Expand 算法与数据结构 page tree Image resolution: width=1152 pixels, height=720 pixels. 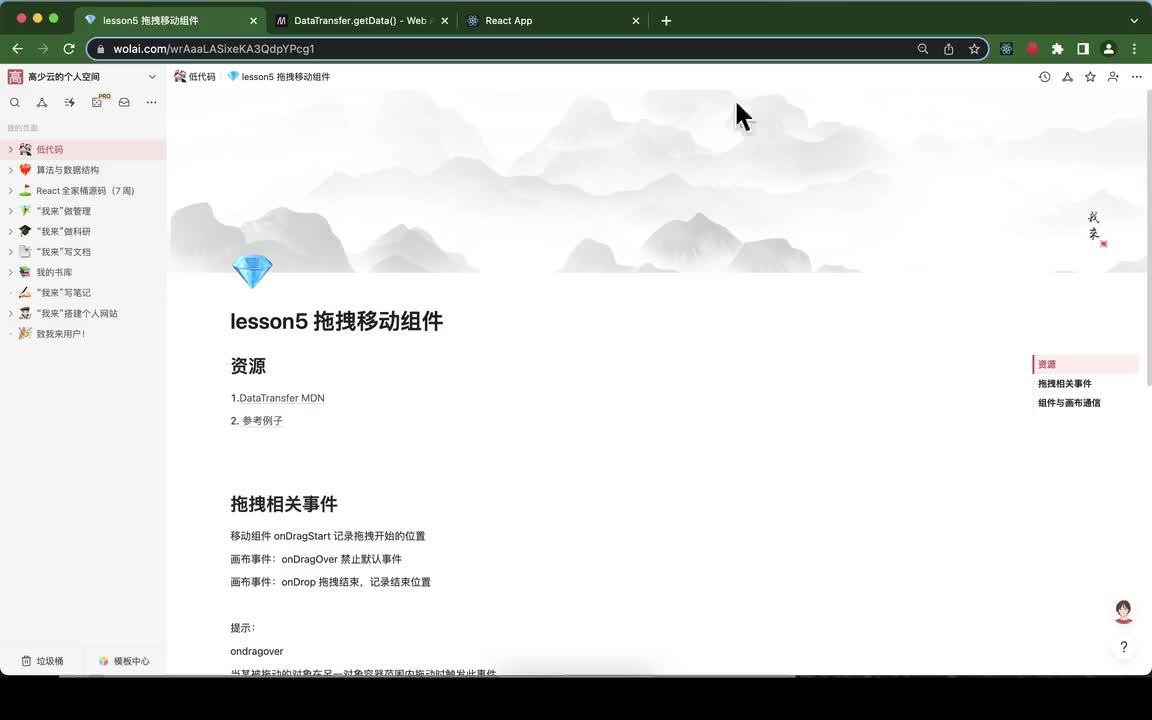point(10,170)
